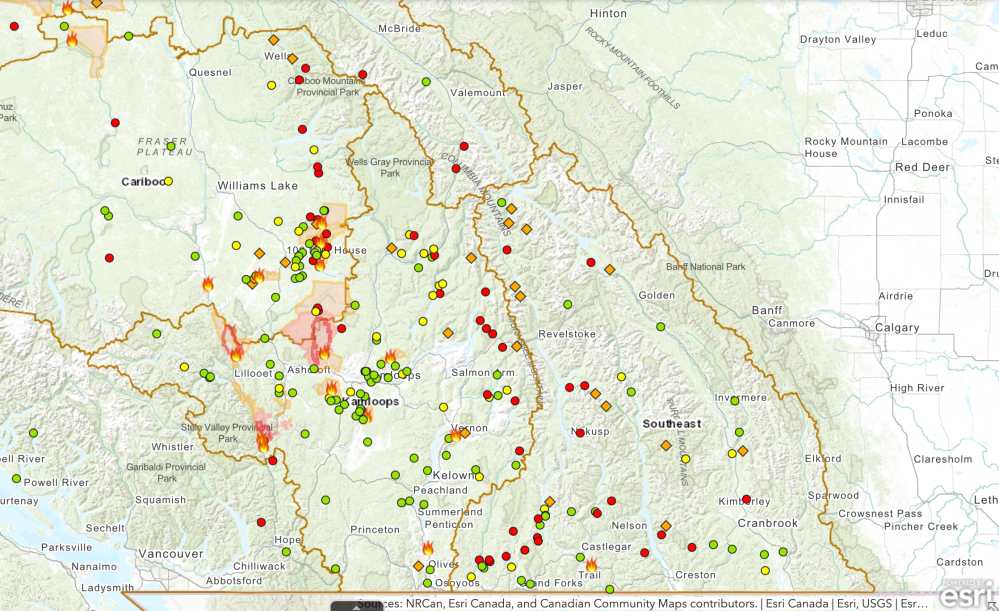This screenshot has height=611, width=999.
Task: Click the flame icon near Oliver
Action: (428, 548)
